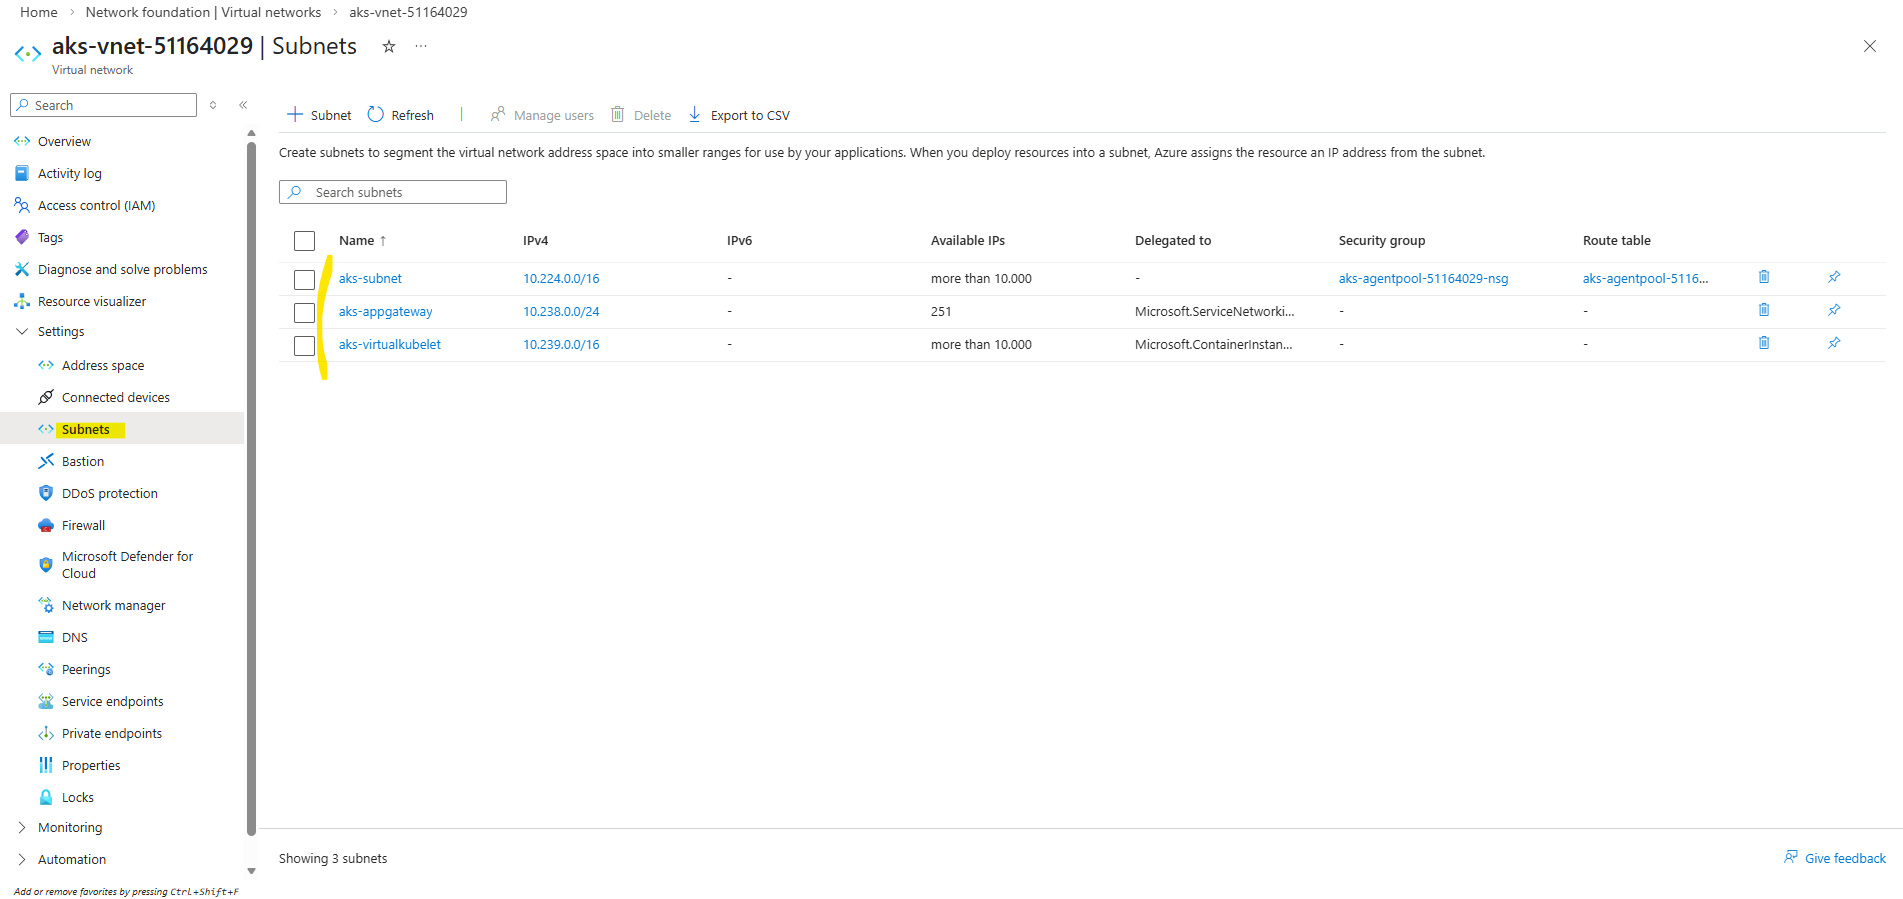Pin the aks-appgateway subnet row
The width and height of the screenshot is (1903, 899).
point(1834,310)
